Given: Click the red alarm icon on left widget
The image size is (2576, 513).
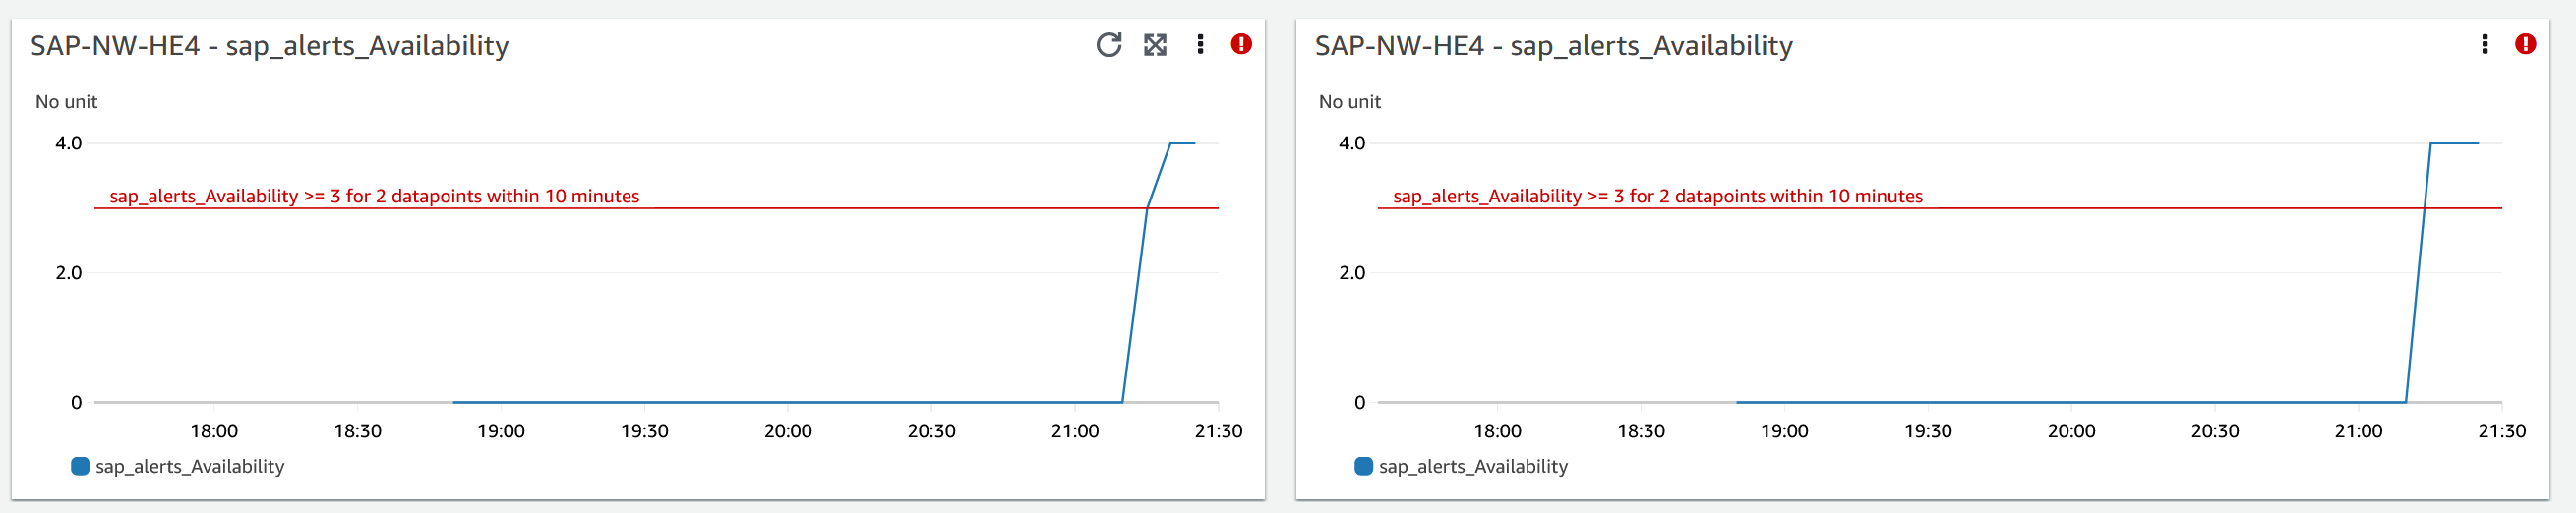Looking at the screenshot, I should tap(1241, 45).
